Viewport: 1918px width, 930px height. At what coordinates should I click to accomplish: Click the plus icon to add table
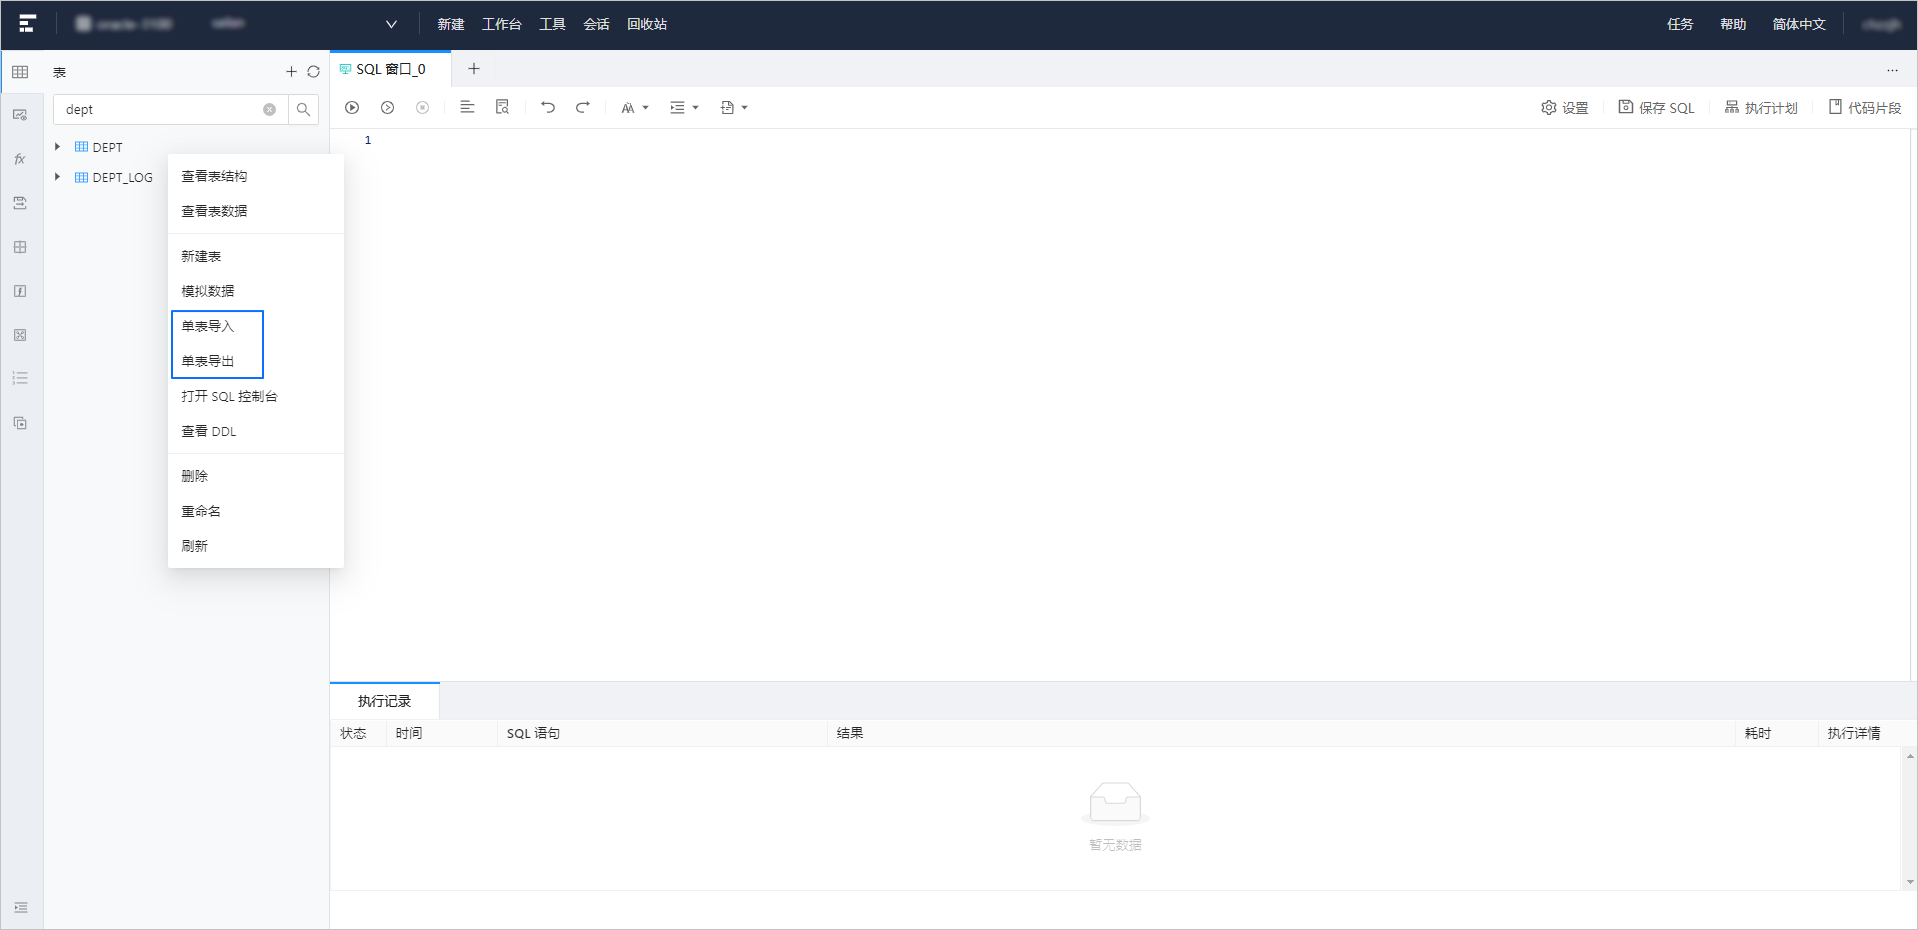(x=291, y=72)
